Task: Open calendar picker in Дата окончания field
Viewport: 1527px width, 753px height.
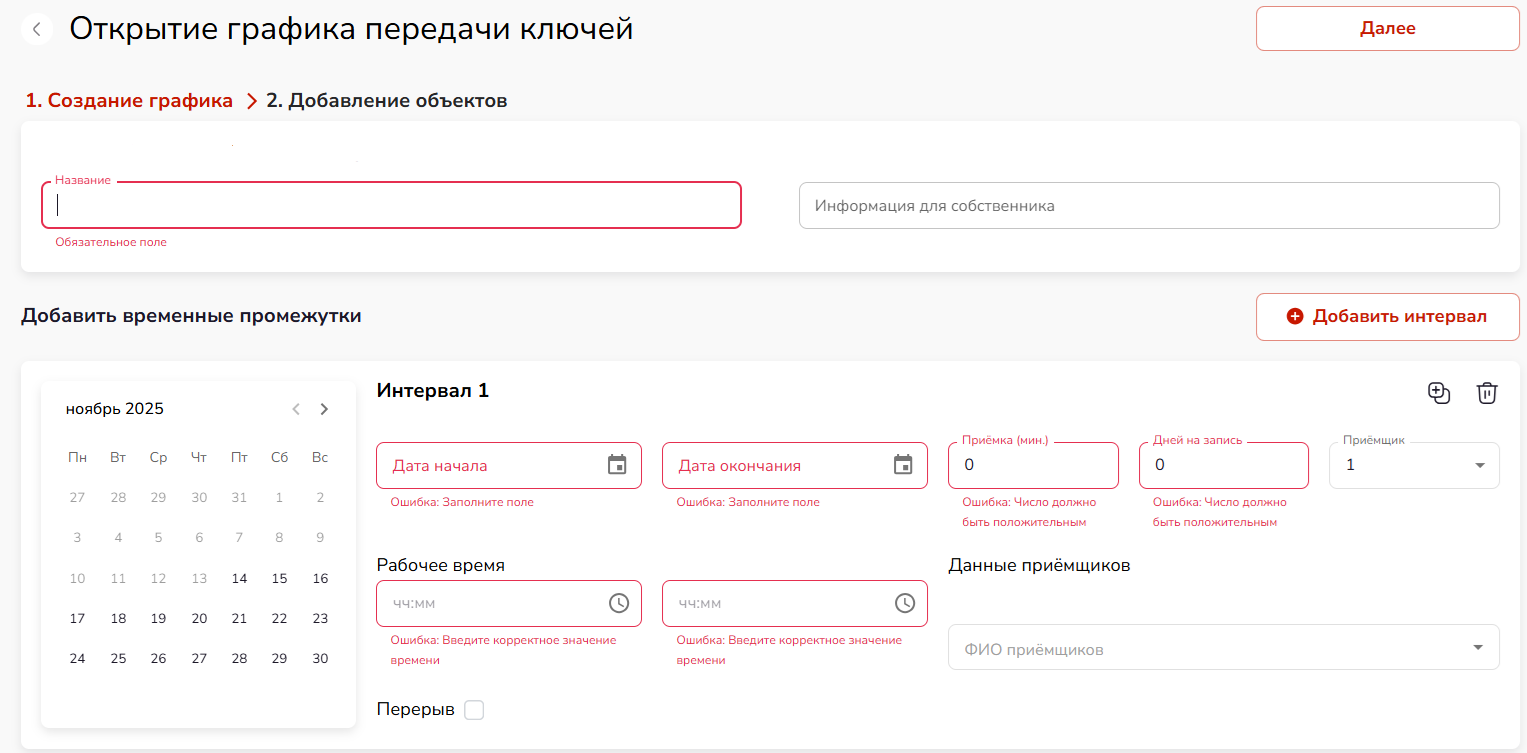Action: pyautogui.click(x=903, y=465)
